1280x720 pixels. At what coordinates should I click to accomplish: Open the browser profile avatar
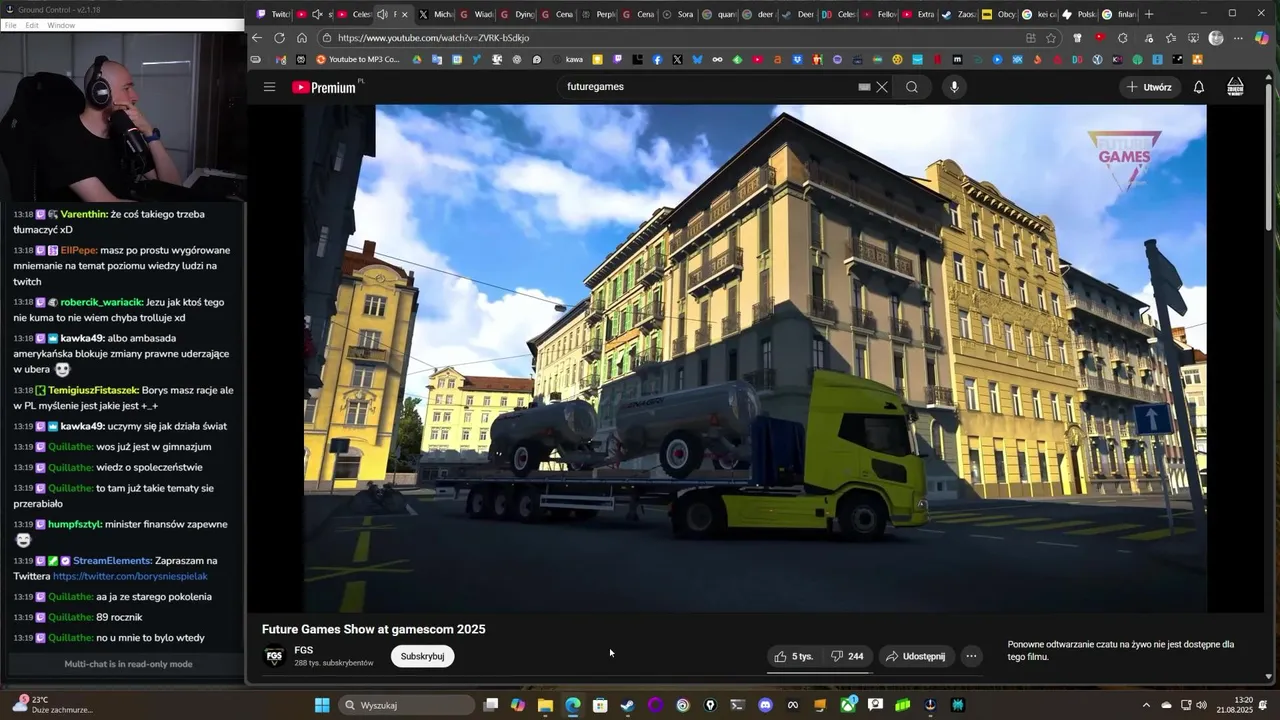pyautogui.click(x=1216, y=38)
